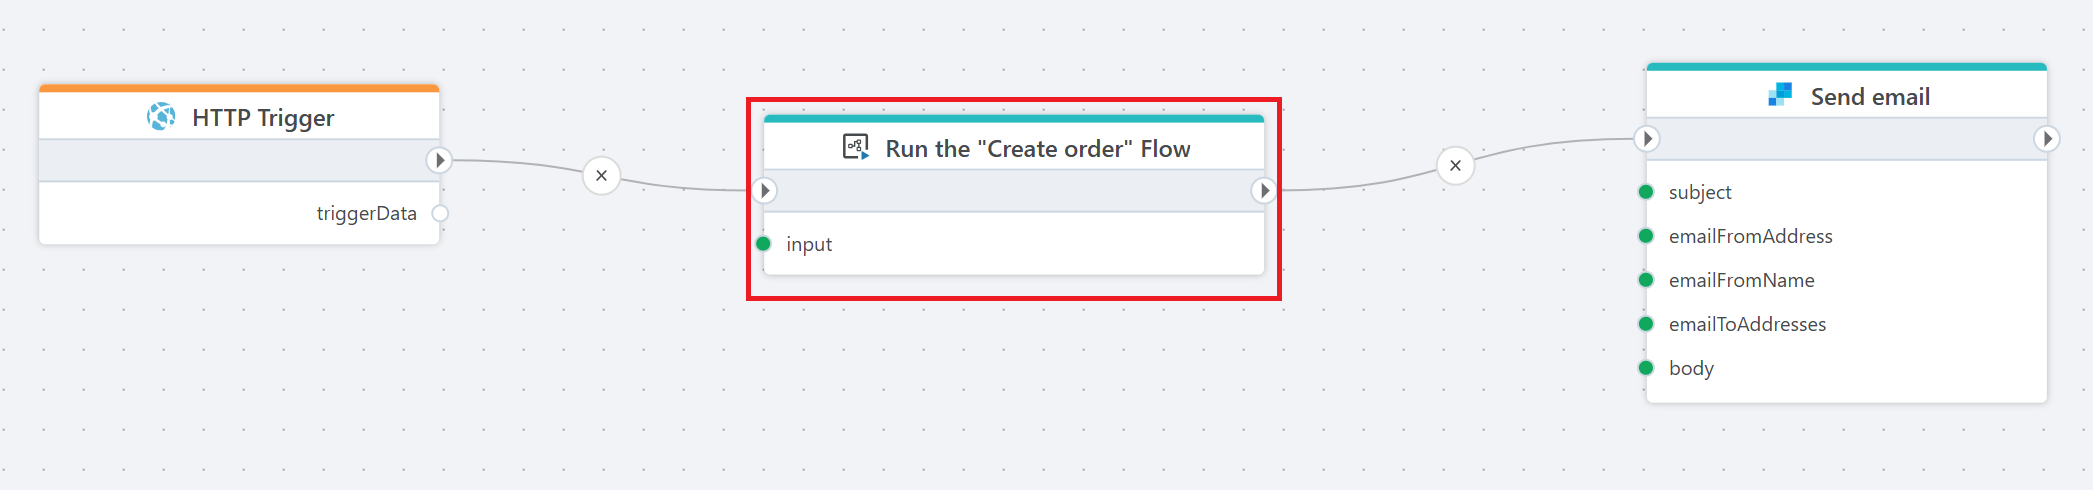Click Run Flow node execution output arrow
The width and height of the screenshot is (2093, 490).
(x=1264, y=190)
